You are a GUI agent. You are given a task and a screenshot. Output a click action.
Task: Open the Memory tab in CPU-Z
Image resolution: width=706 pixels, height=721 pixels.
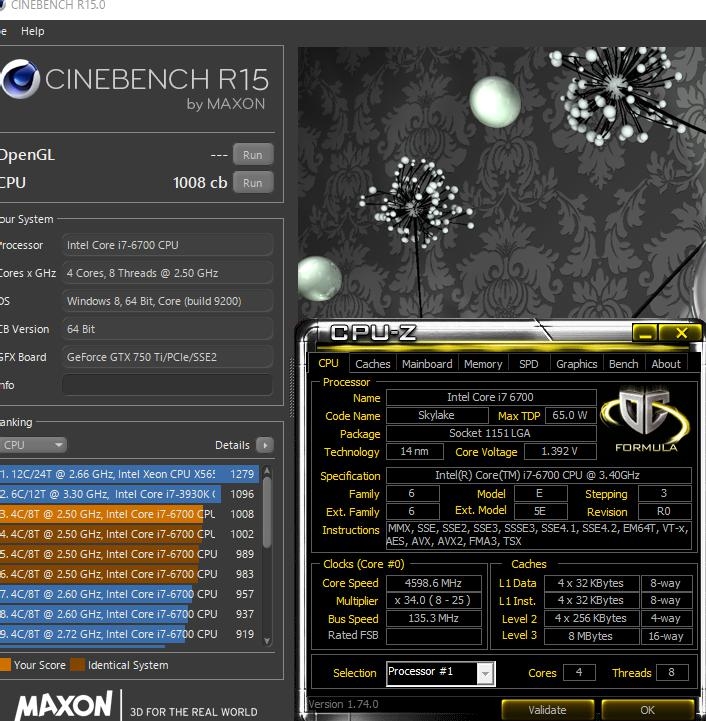(483, 364)
